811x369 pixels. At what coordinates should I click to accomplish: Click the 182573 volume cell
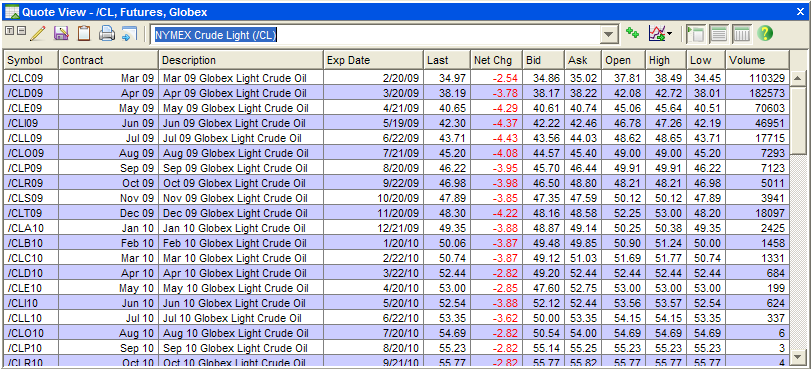tap(757, 93)
